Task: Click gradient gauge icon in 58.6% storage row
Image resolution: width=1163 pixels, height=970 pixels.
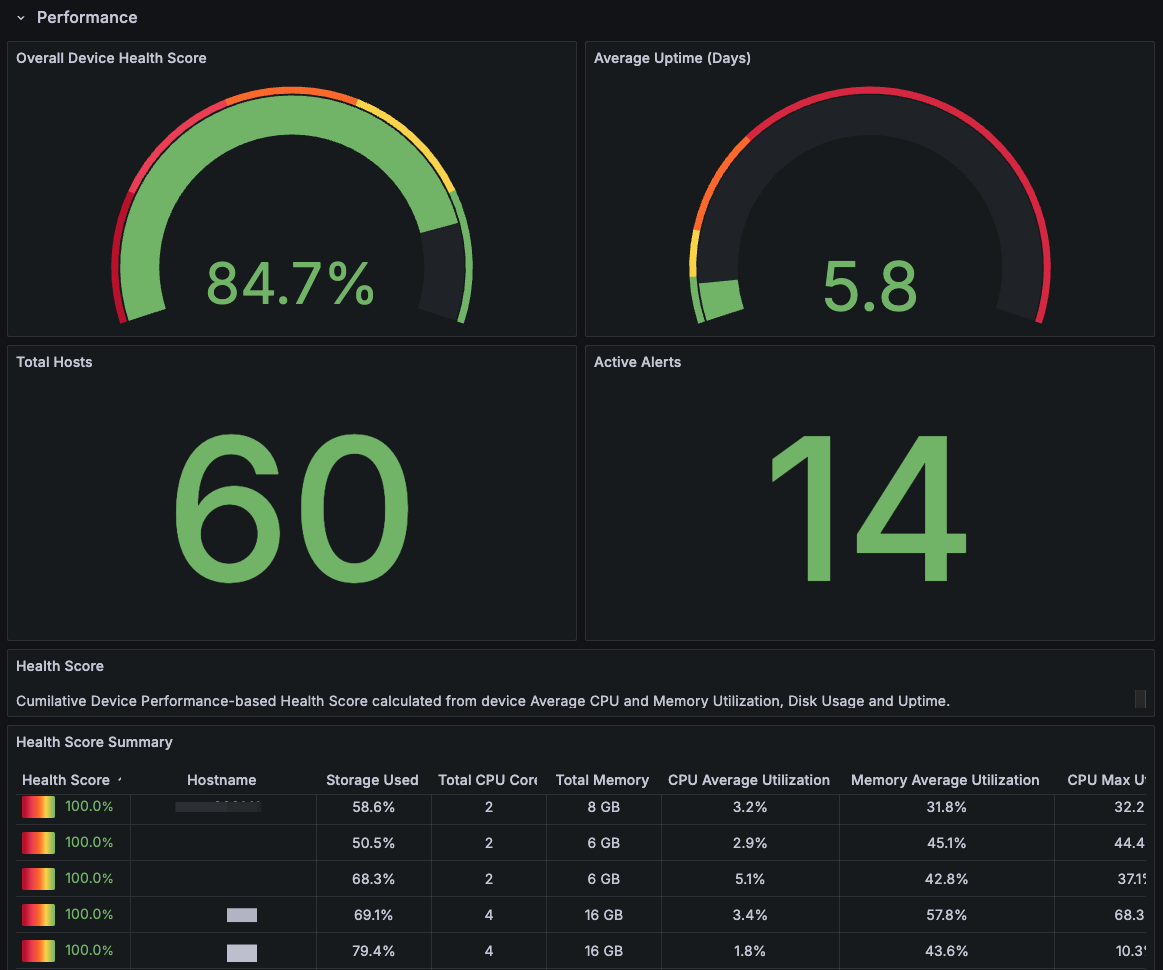Action: coord(39,807)
